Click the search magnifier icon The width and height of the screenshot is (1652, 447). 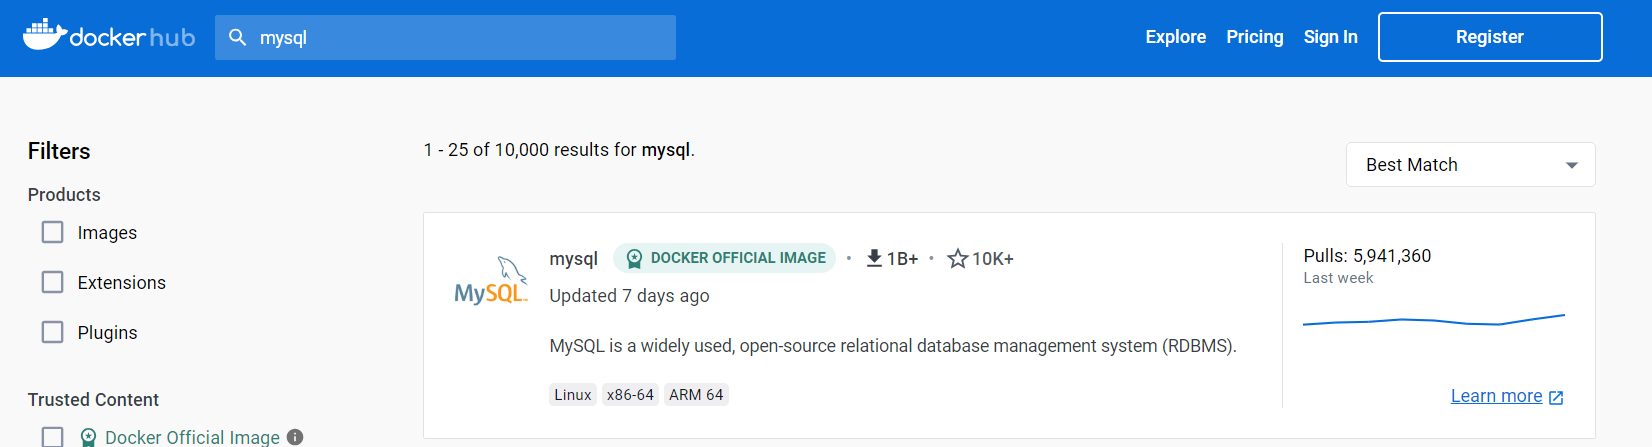[238, 37]
